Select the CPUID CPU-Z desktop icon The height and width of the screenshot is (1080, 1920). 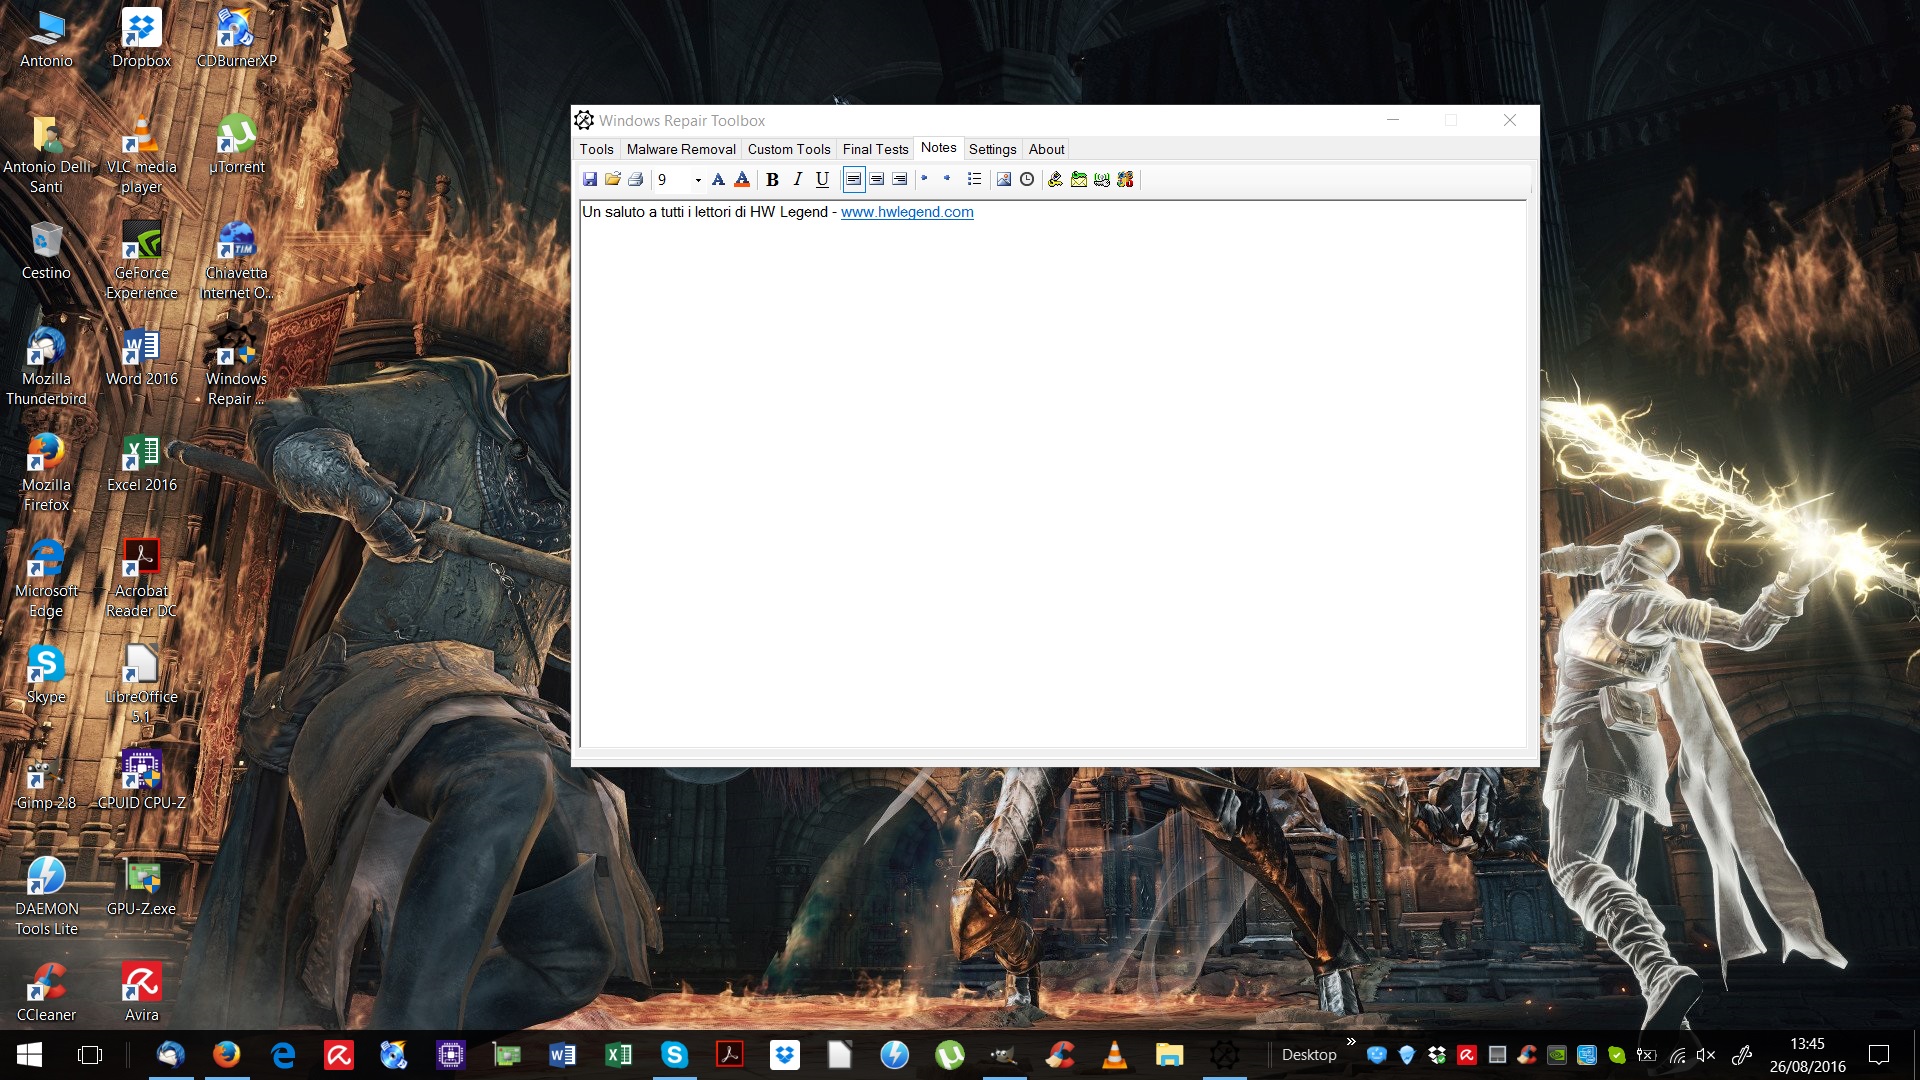point(141,781)
